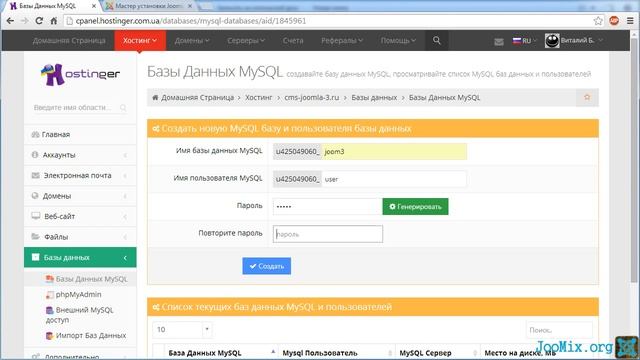Close the Базы Данных MySQL browser tab
640x360 pixels.
93,6
